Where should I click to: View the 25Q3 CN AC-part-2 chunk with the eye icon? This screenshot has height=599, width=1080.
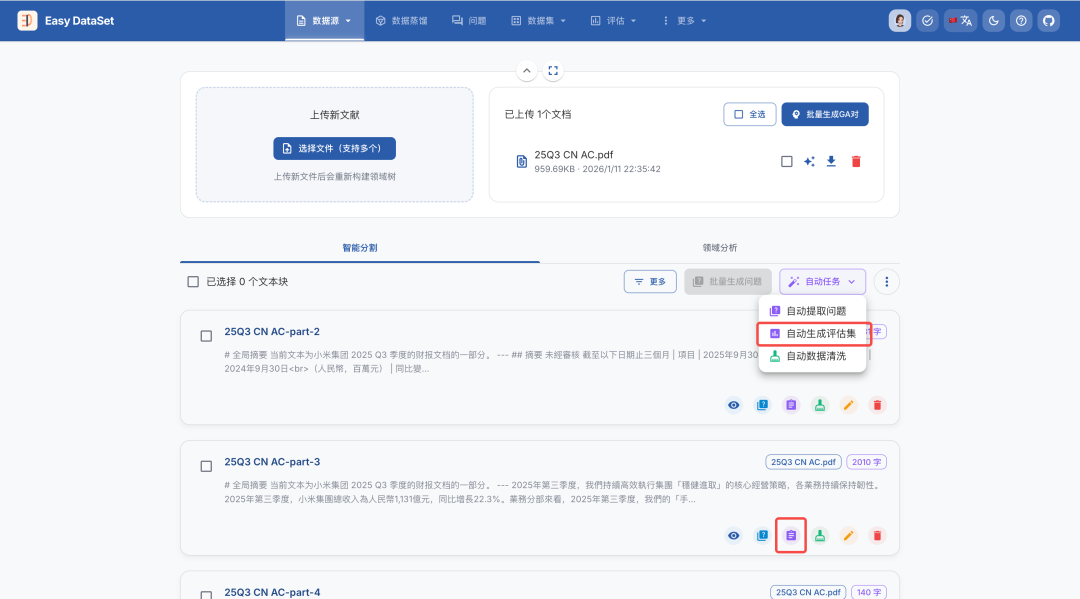click(734, 405)
